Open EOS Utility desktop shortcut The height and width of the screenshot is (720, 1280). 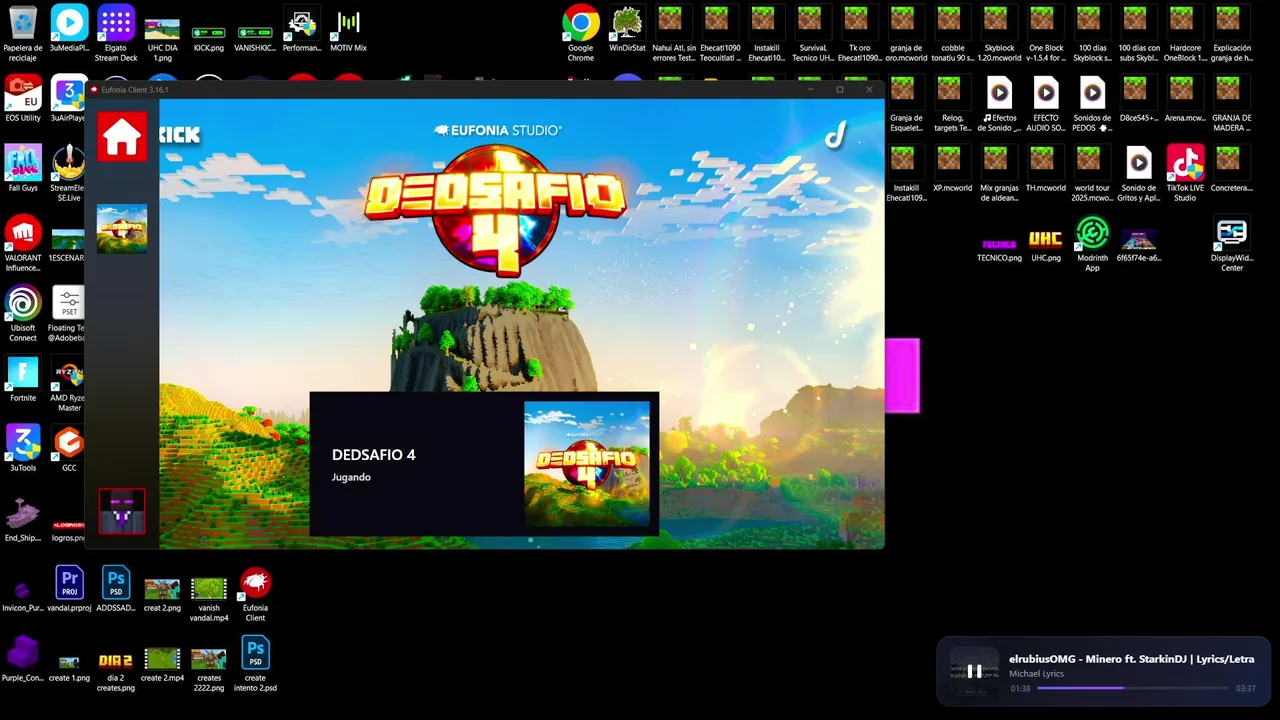point(23,99)
